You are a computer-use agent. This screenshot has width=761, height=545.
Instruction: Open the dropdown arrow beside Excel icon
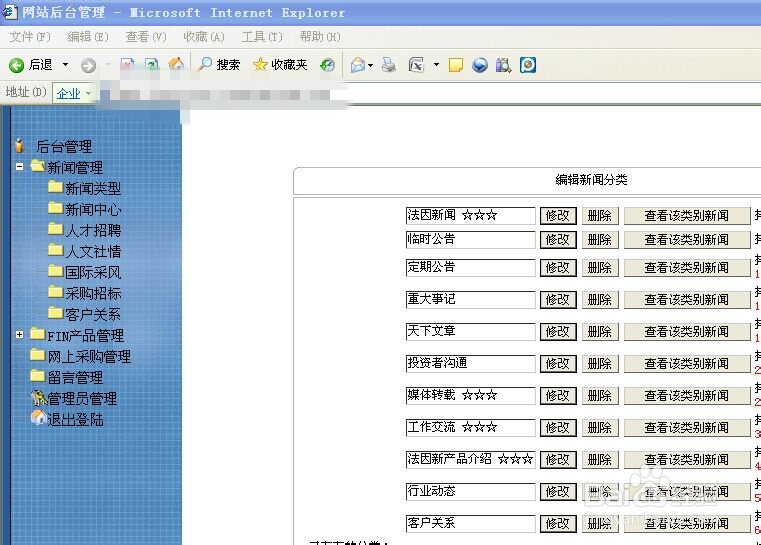pyautogui.click(x=436, y=65)
